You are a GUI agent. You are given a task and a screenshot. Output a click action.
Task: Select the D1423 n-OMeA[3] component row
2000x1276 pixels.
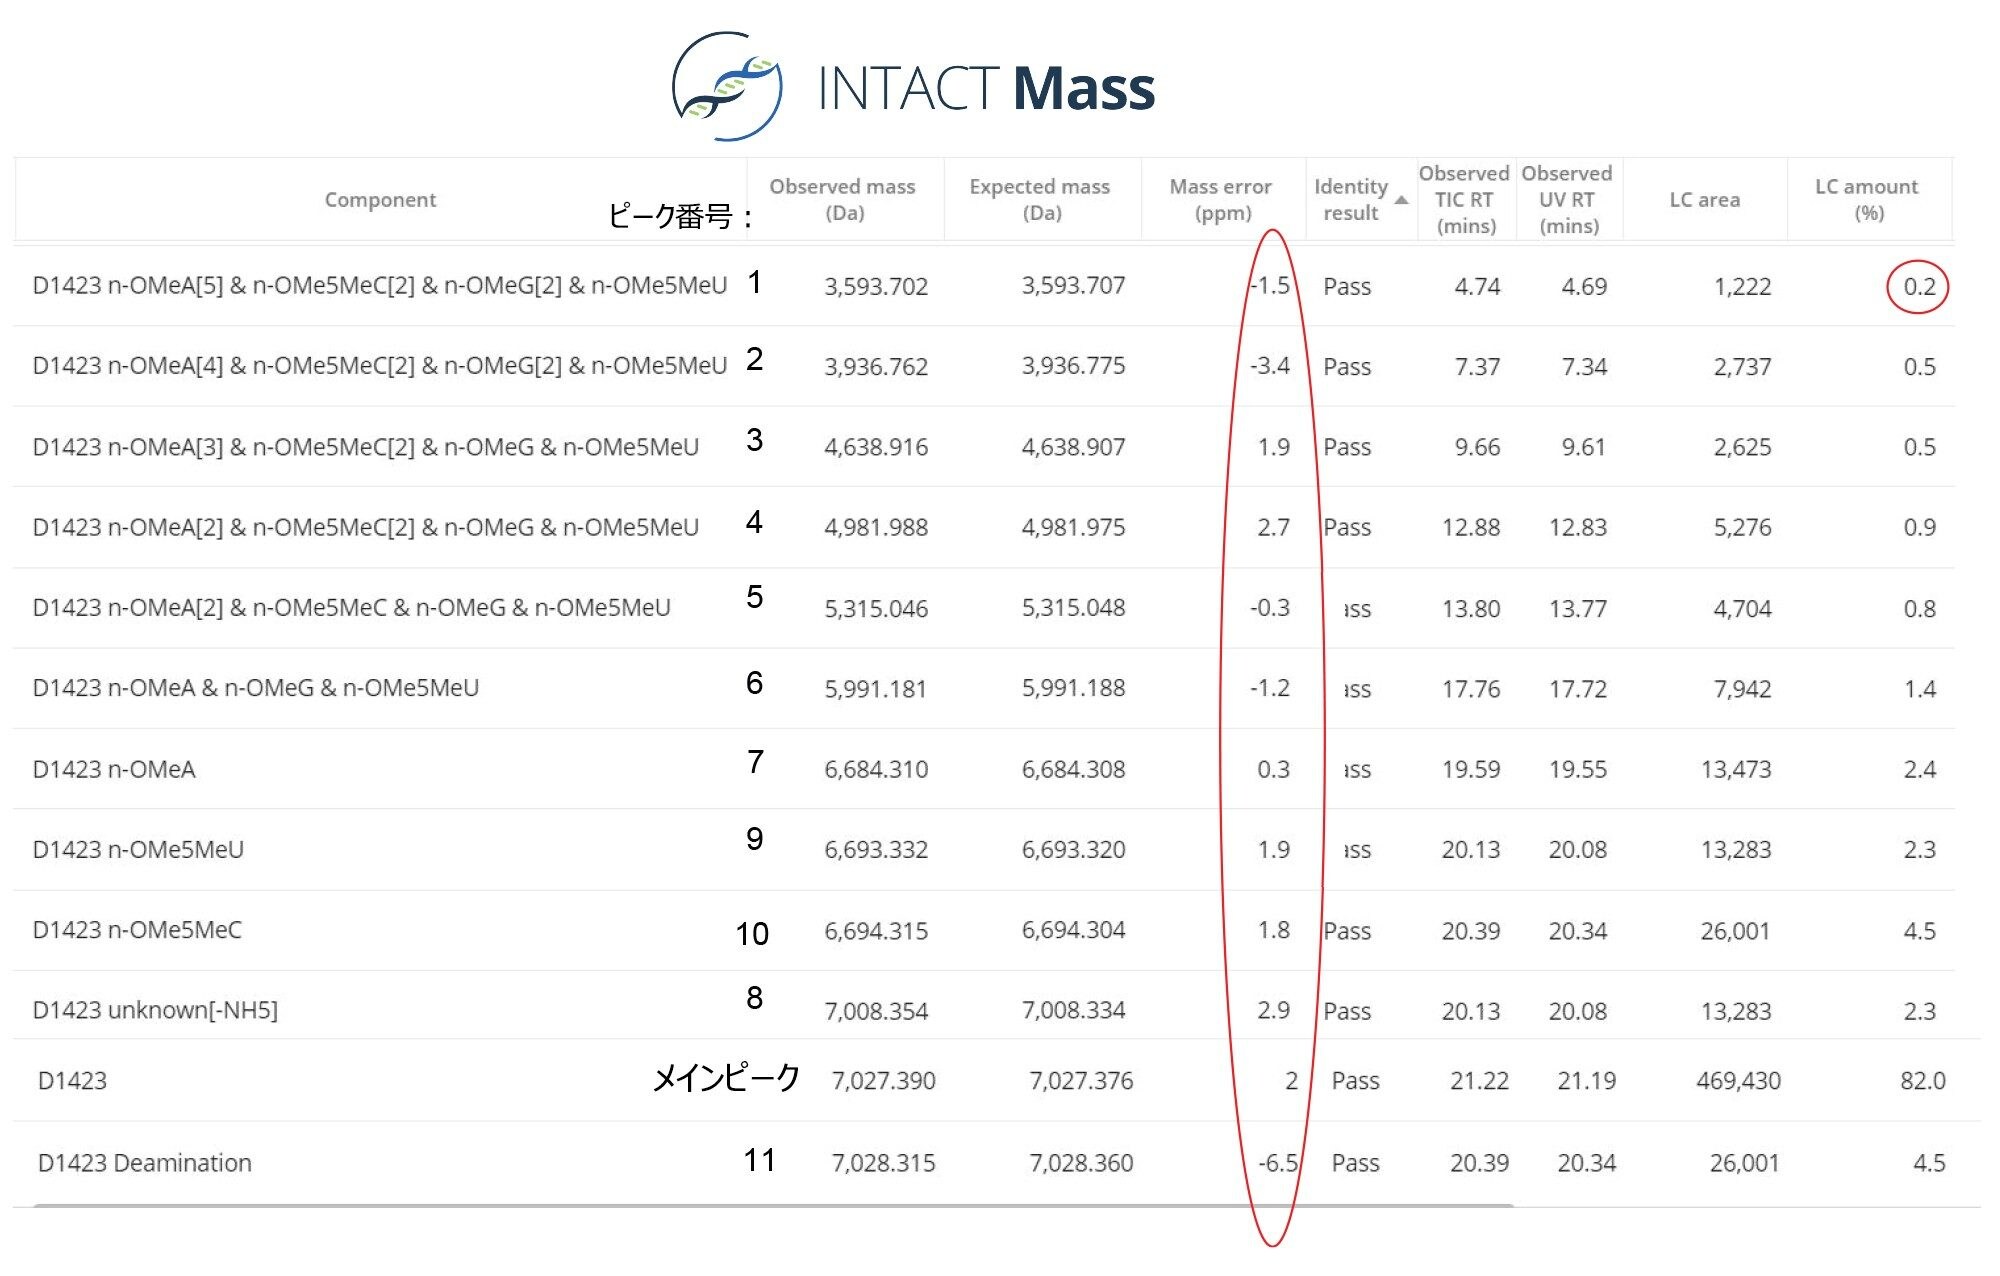984,447
